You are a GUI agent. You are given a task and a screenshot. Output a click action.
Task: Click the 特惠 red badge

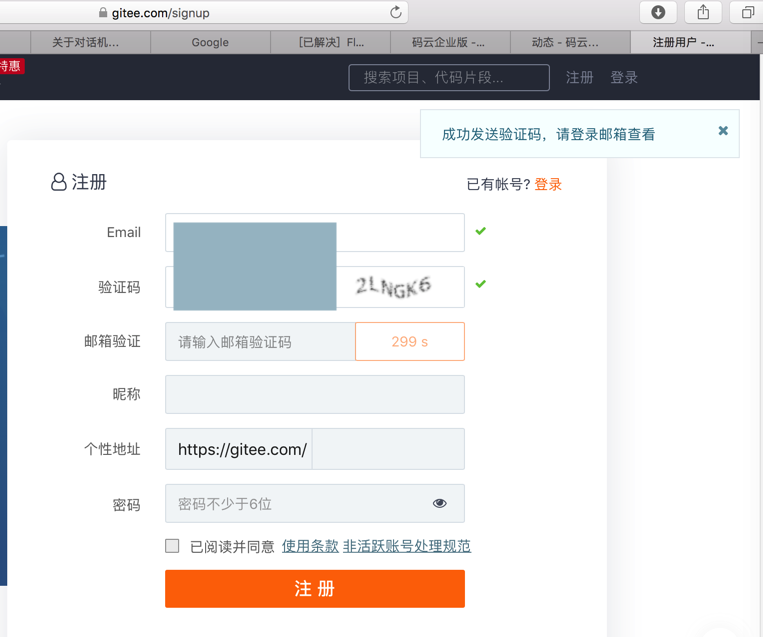[x=11, y=66]
